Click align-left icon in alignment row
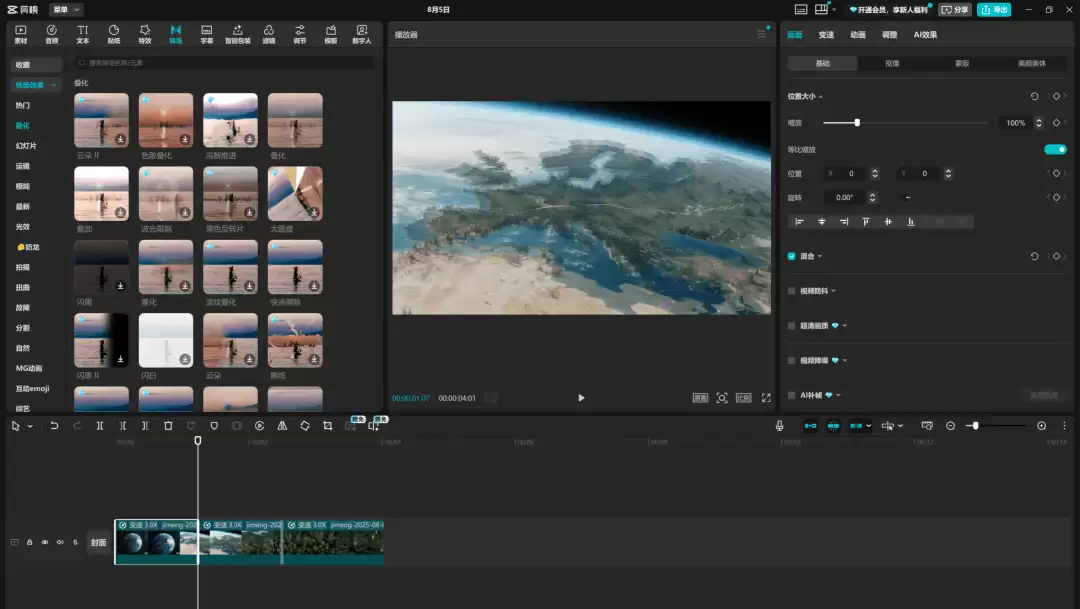The image size is (1080, 609). 800,222
